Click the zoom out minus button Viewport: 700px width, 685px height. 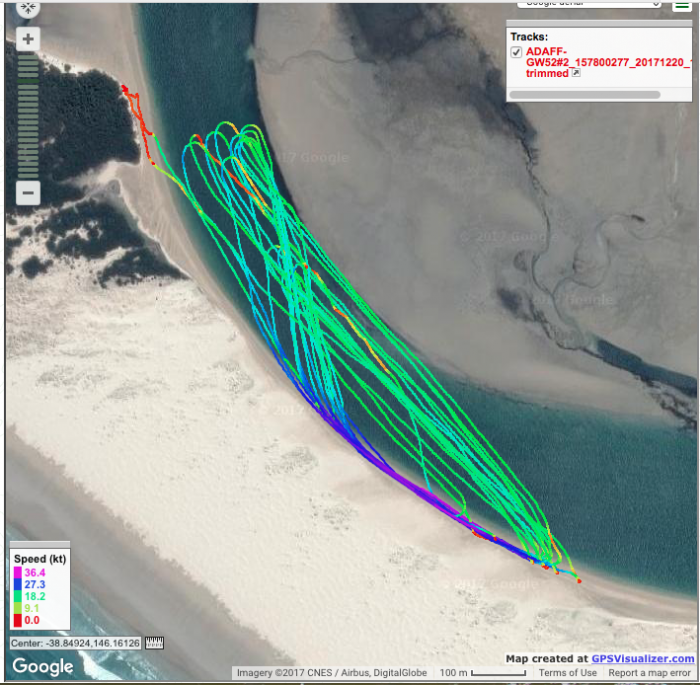tap(28, 193)
